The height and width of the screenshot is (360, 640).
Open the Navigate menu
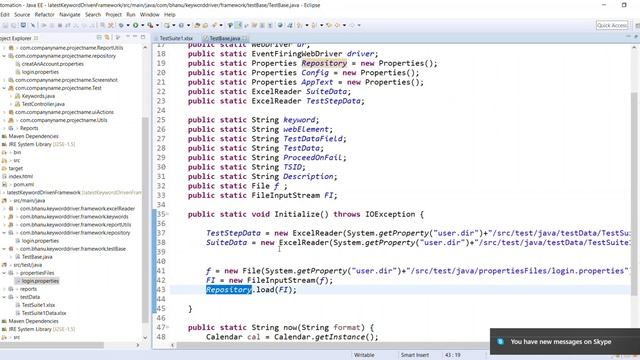click(x=70, y=15)
